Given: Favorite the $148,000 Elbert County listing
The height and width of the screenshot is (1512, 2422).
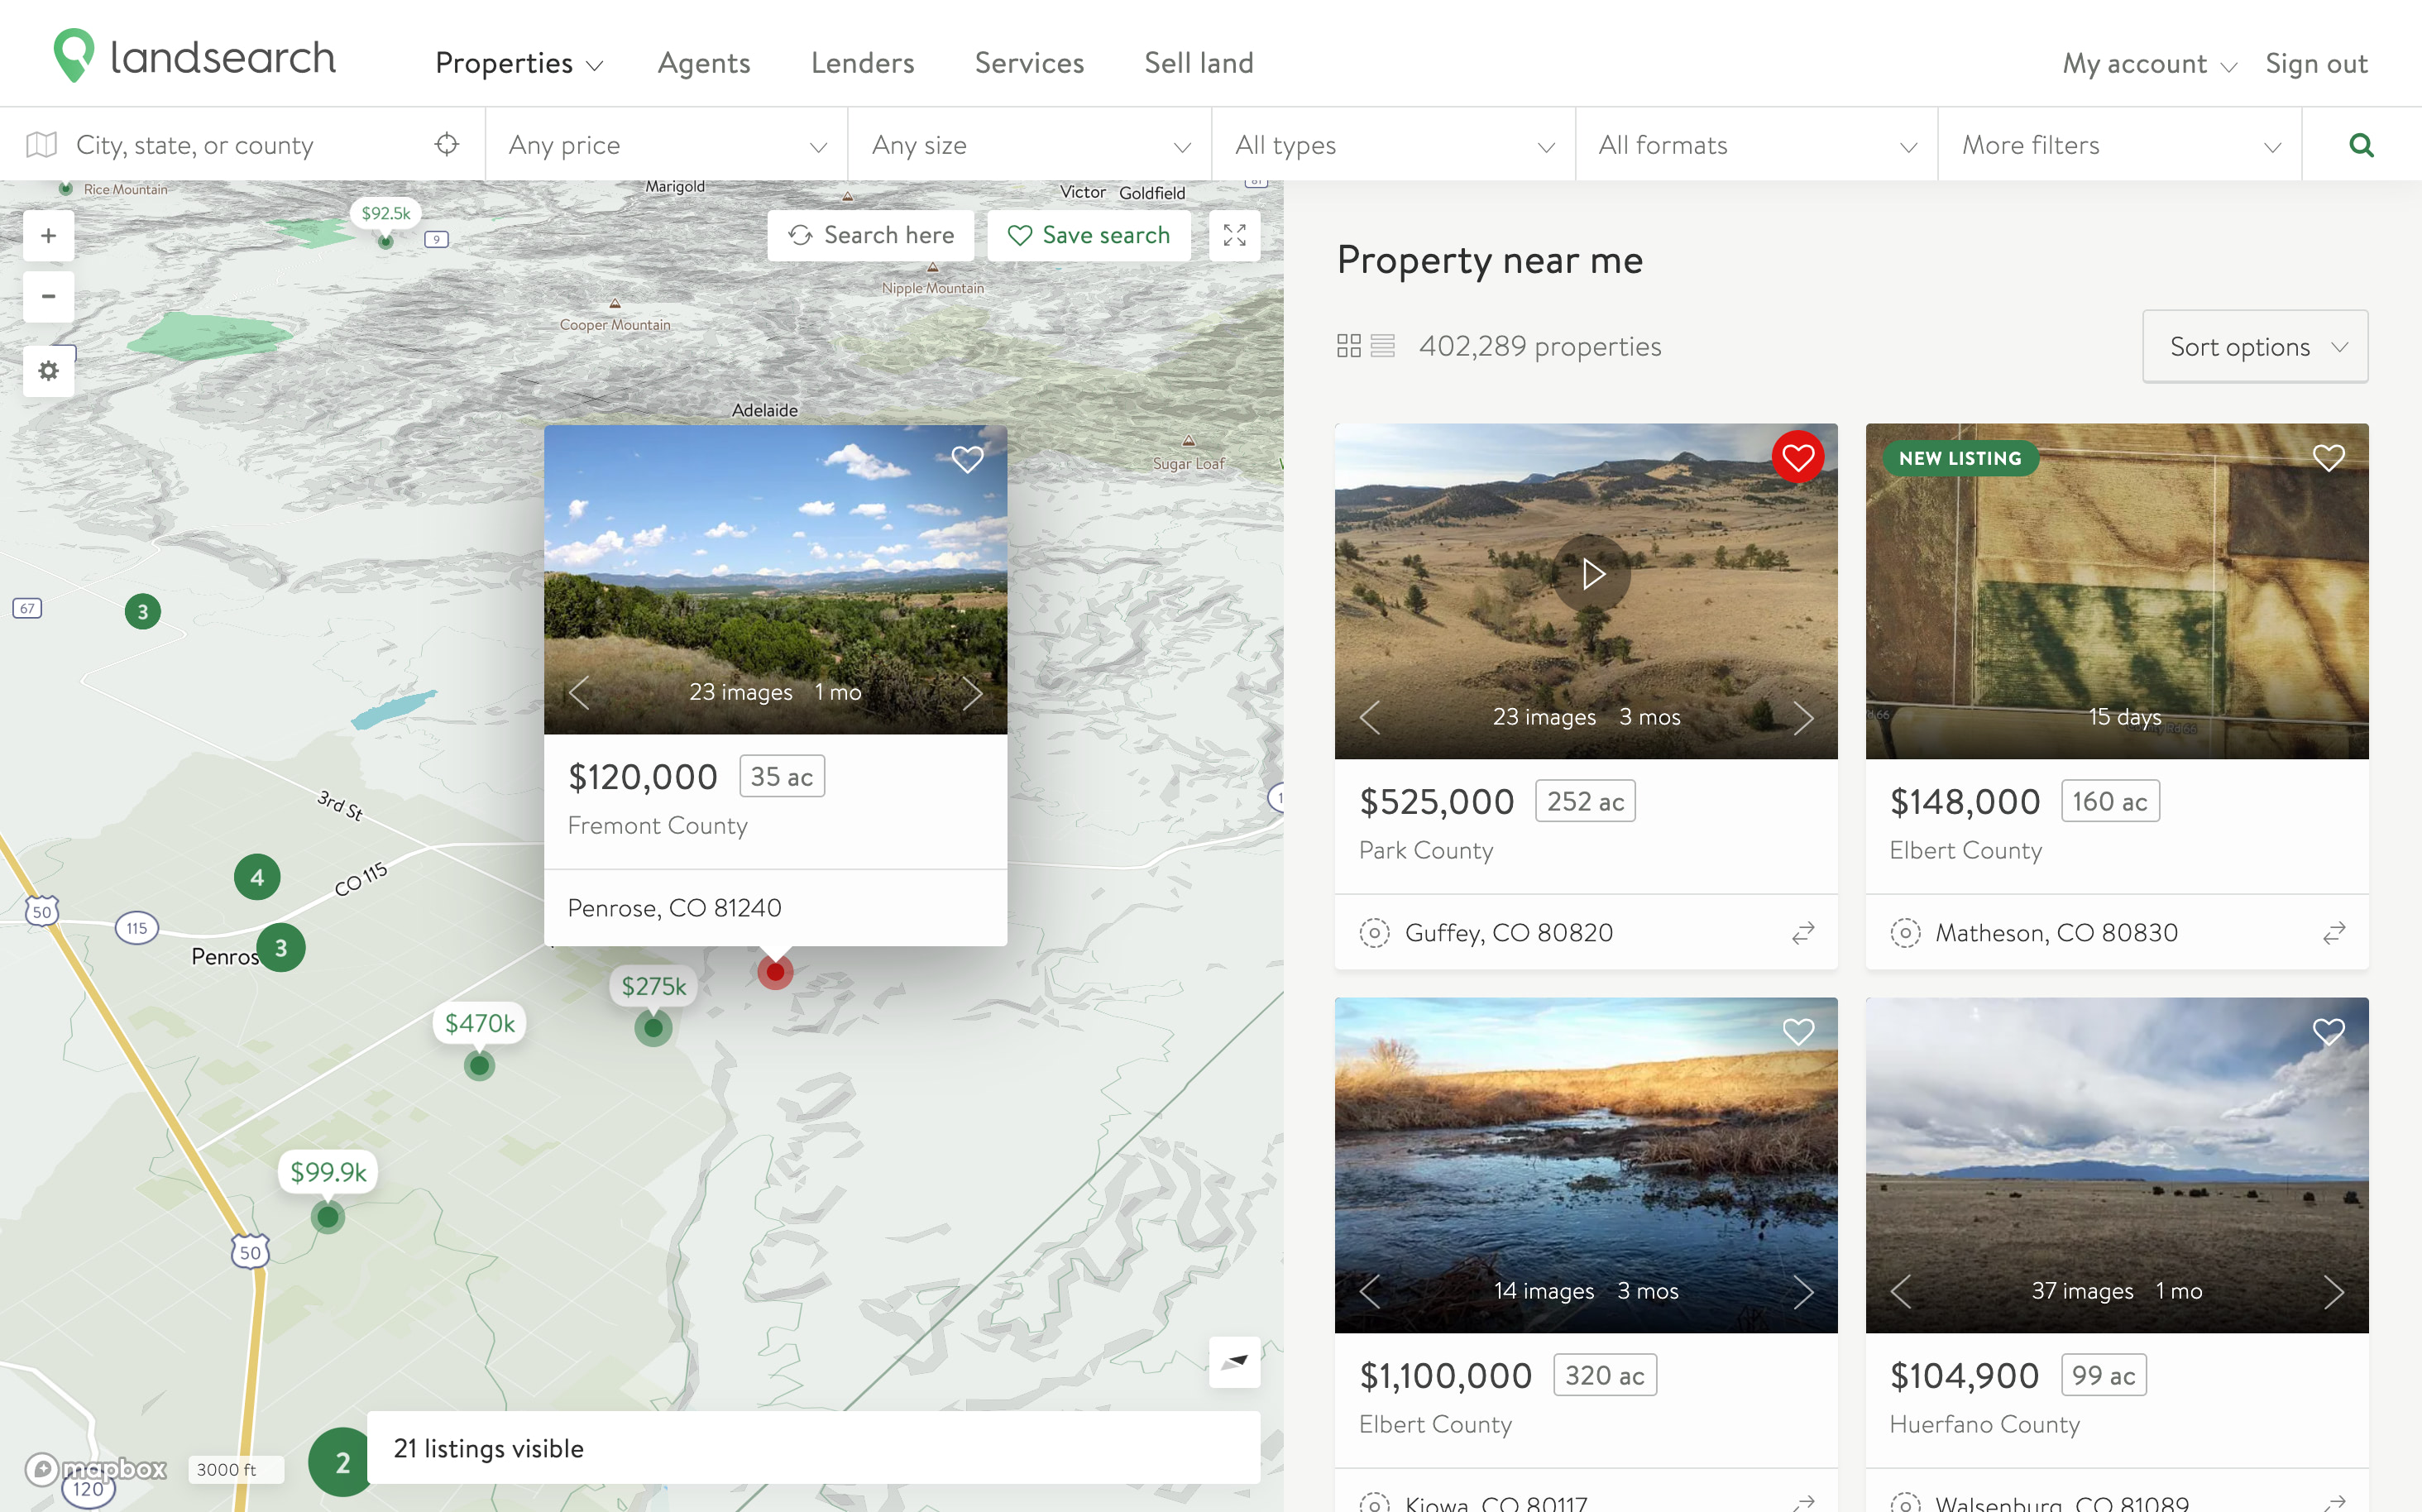Looking at the screenshot, I should 2328,458.
